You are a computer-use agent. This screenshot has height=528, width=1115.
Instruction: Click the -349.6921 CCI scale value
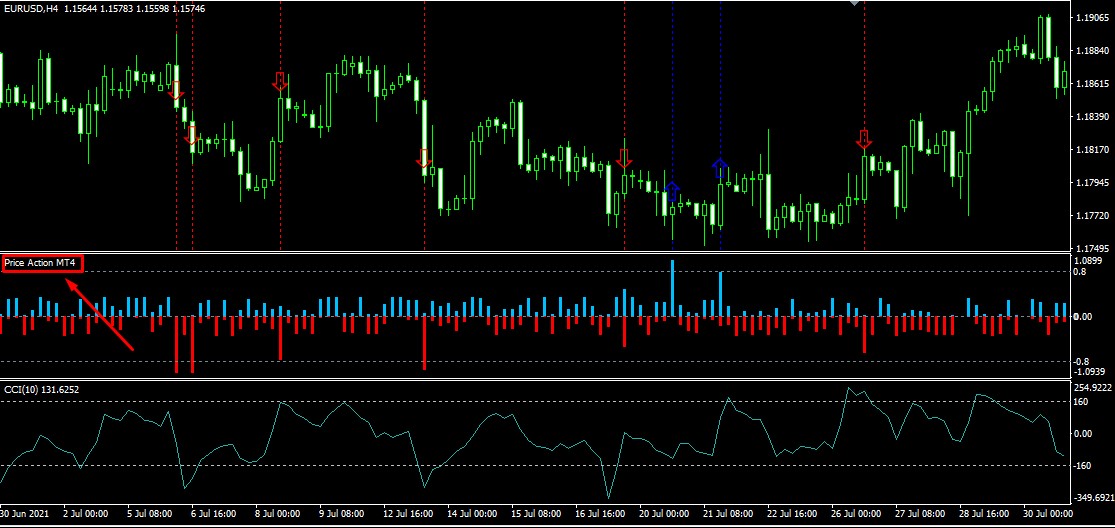pos(1092,497)
